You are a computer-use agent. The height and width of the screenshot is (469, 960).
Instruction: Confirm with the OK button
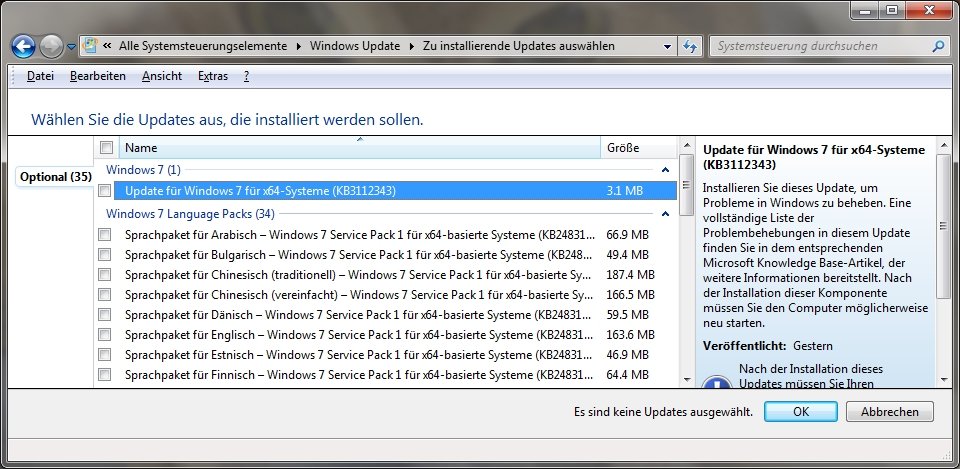pos(801,412)
